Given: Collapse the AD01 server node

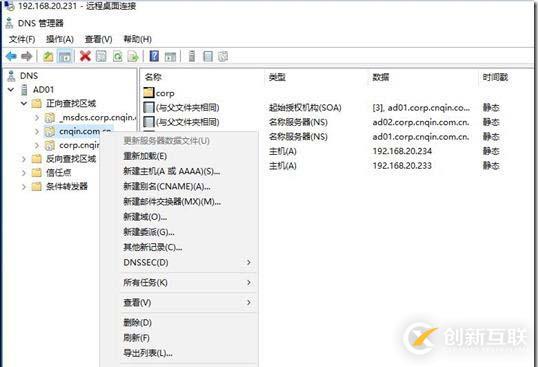Looking at the screenshot, I should tap(11, 90).
